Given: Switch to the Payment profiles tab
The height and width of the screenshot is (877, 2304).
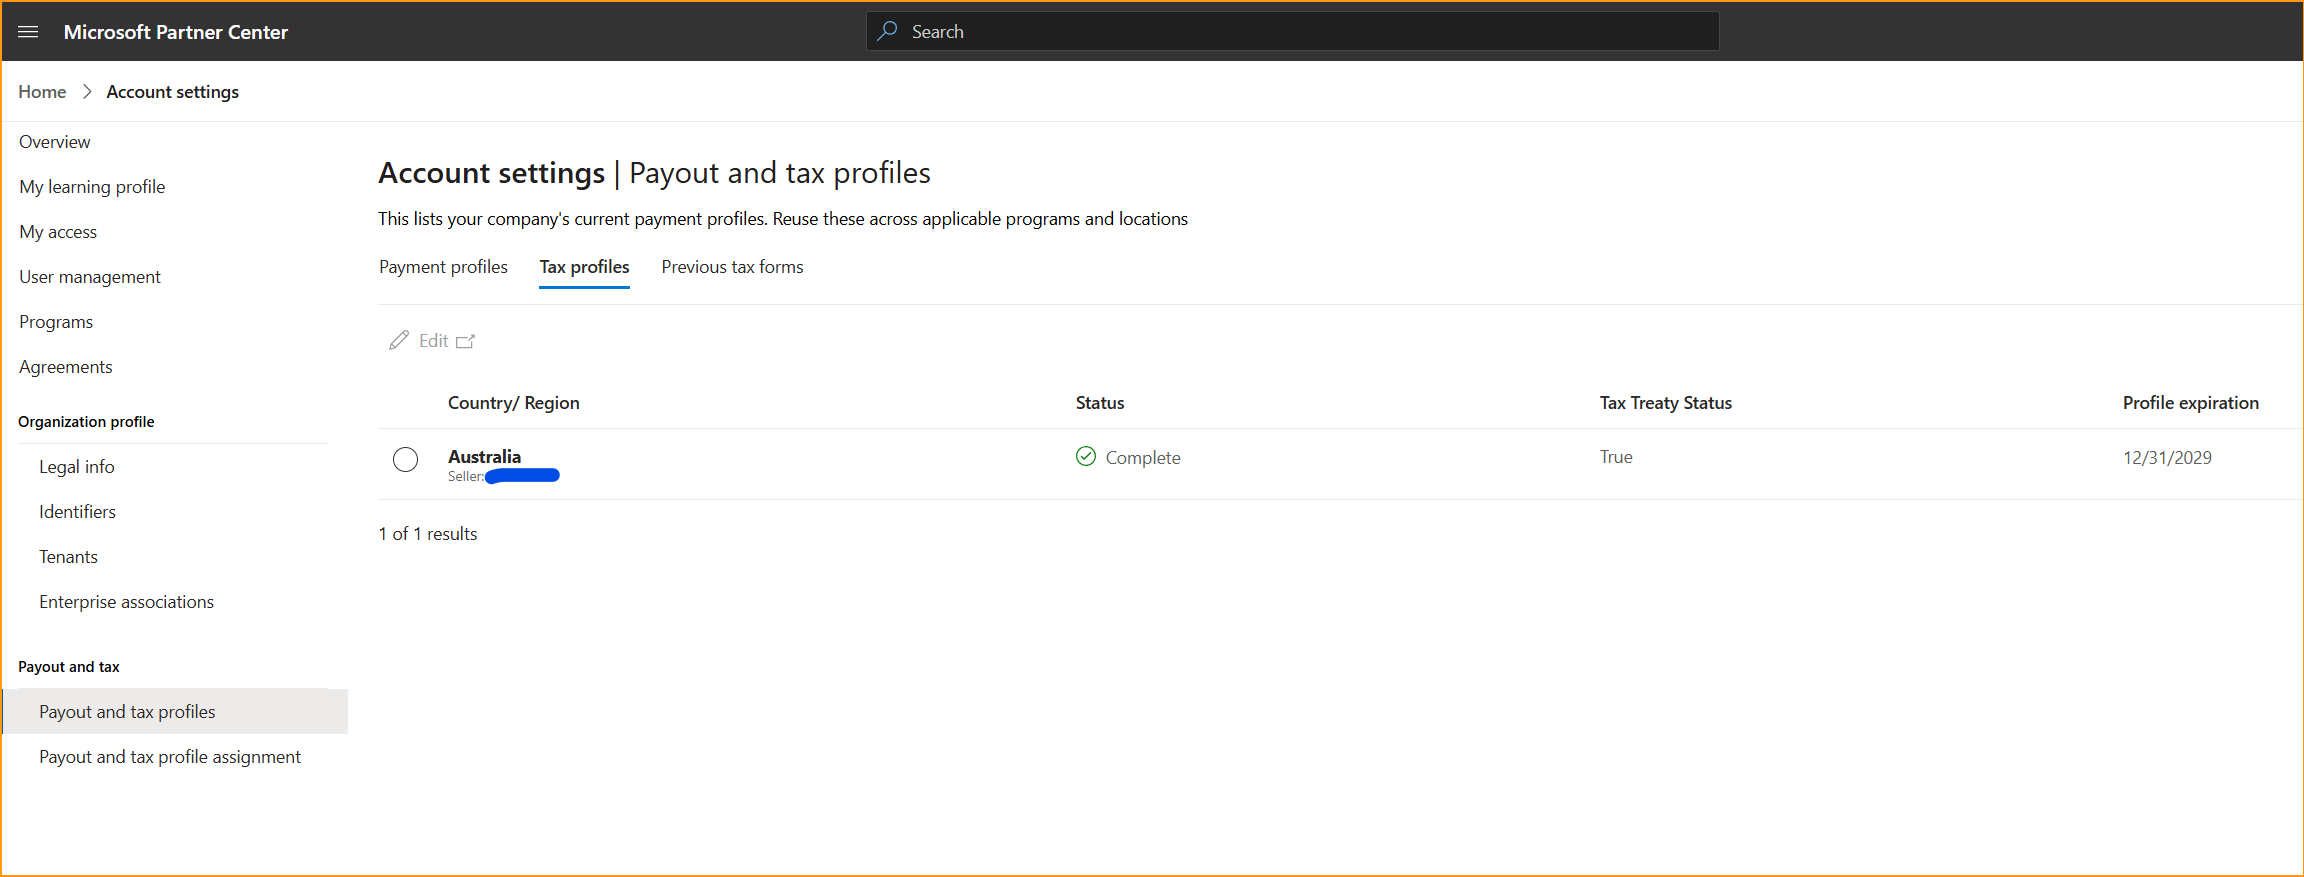Looking at the screenshot, I should 443,267.
